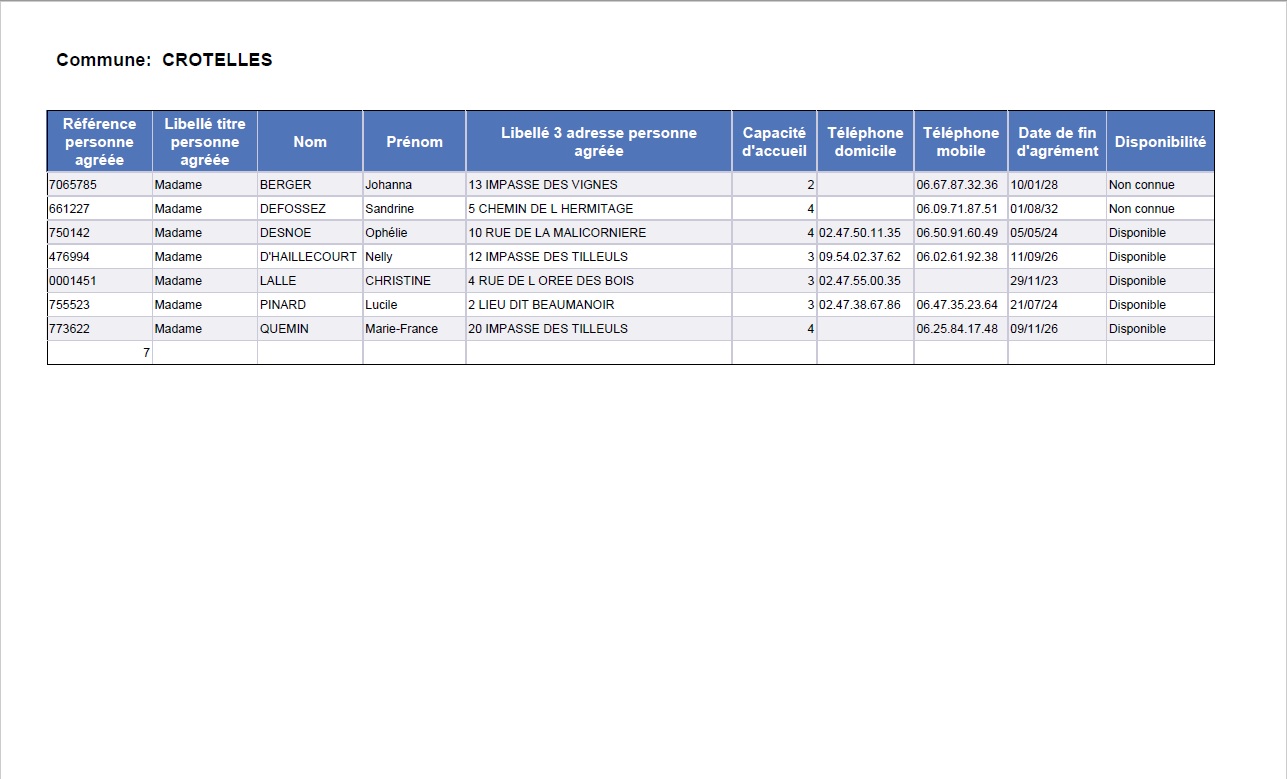
Task: Select the Nom column header
Action: [310, 141]
